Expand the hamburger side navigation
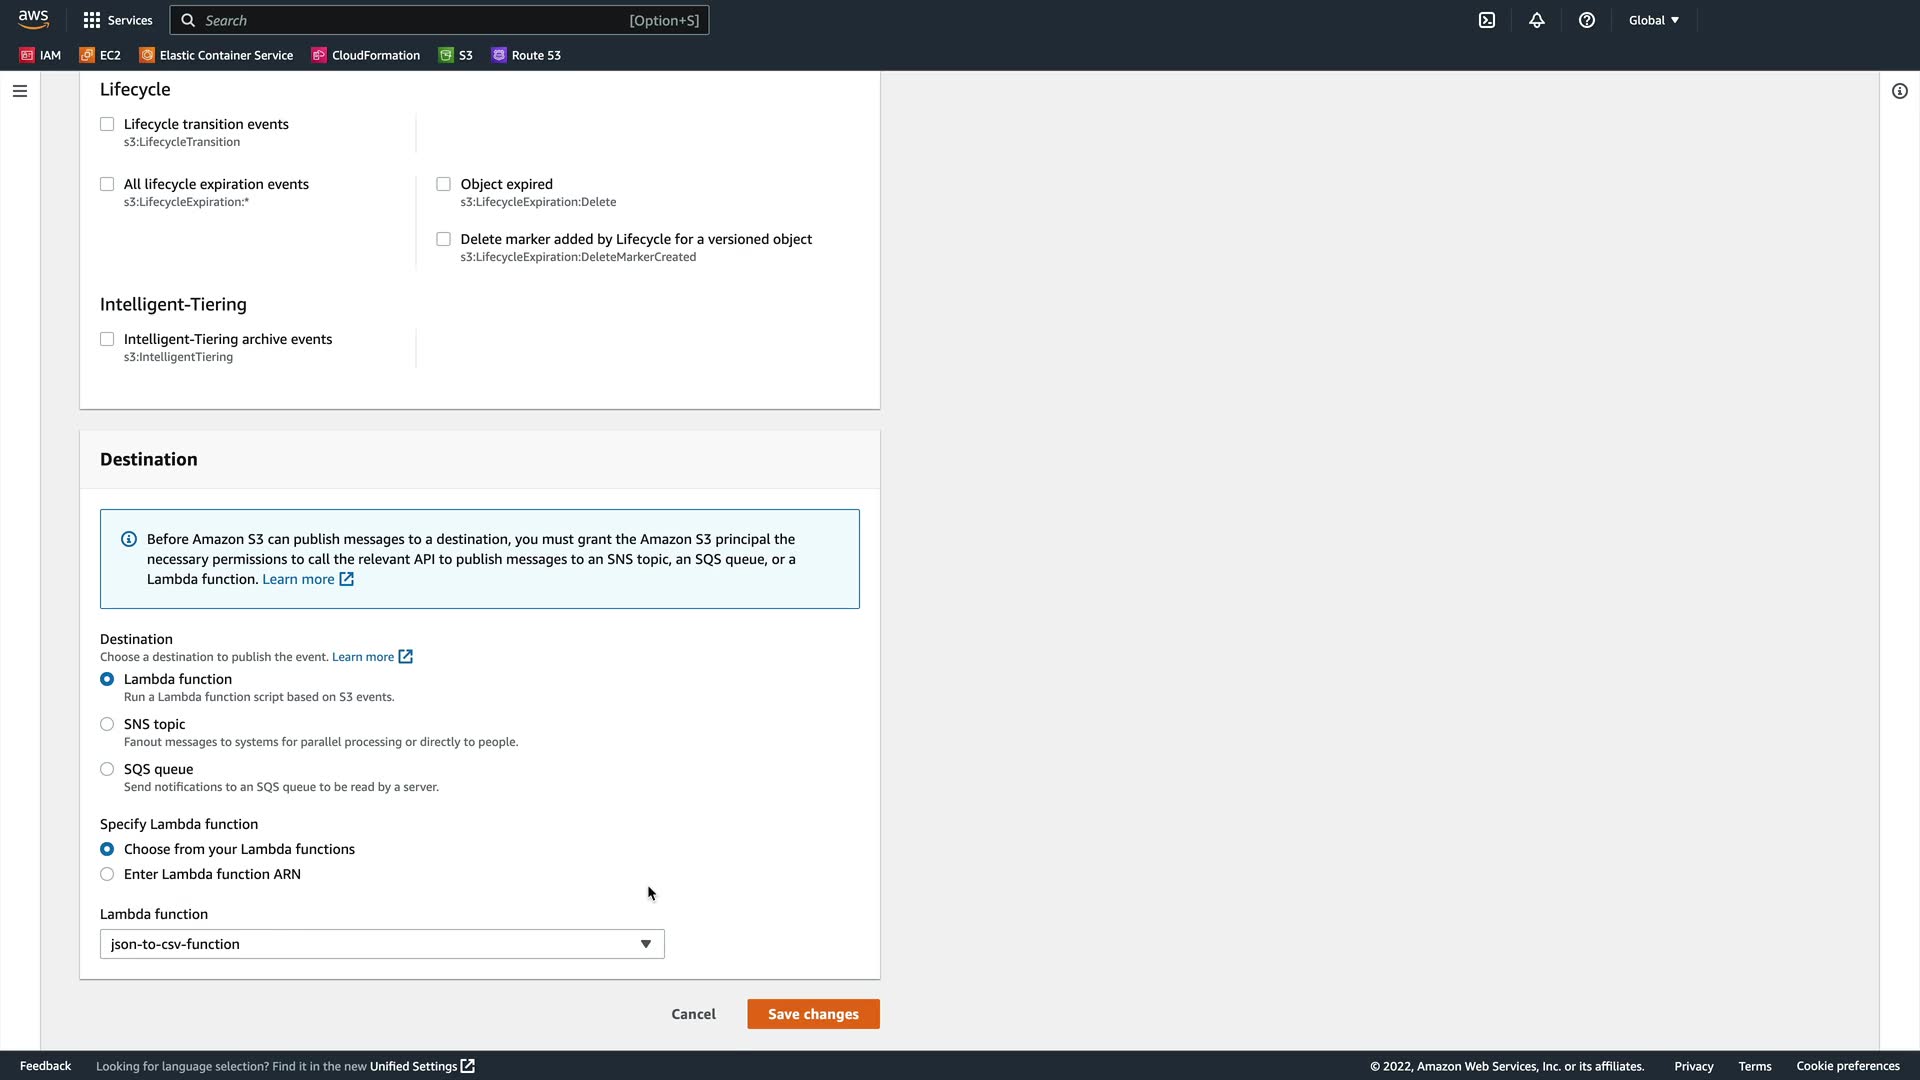 [x=20, y=91]
